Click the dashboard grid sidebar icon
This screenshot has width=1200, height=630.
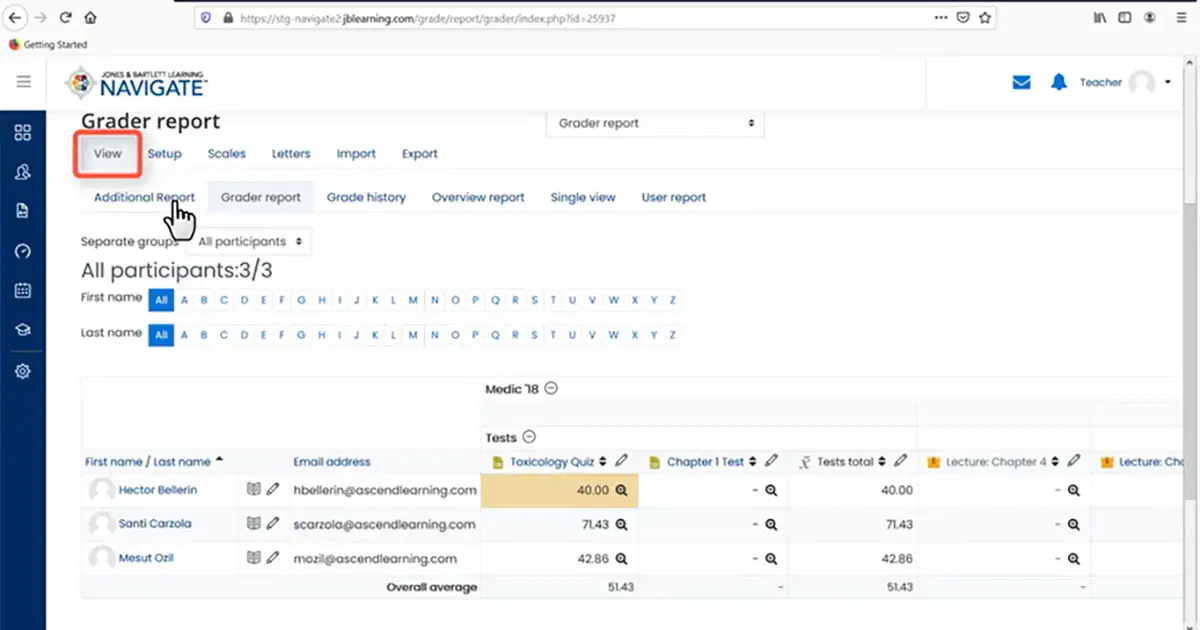(23, 133)
